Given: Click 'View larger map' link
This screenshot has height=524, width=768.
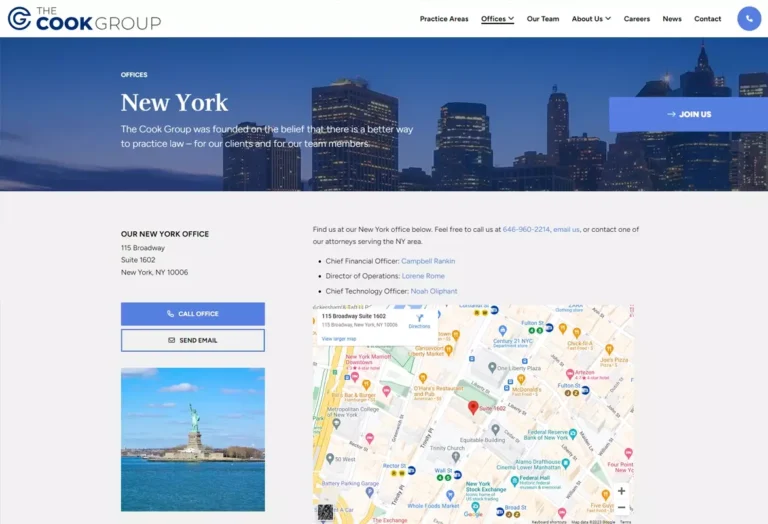Looking at the screenshot, I should (x=339, y=339).
